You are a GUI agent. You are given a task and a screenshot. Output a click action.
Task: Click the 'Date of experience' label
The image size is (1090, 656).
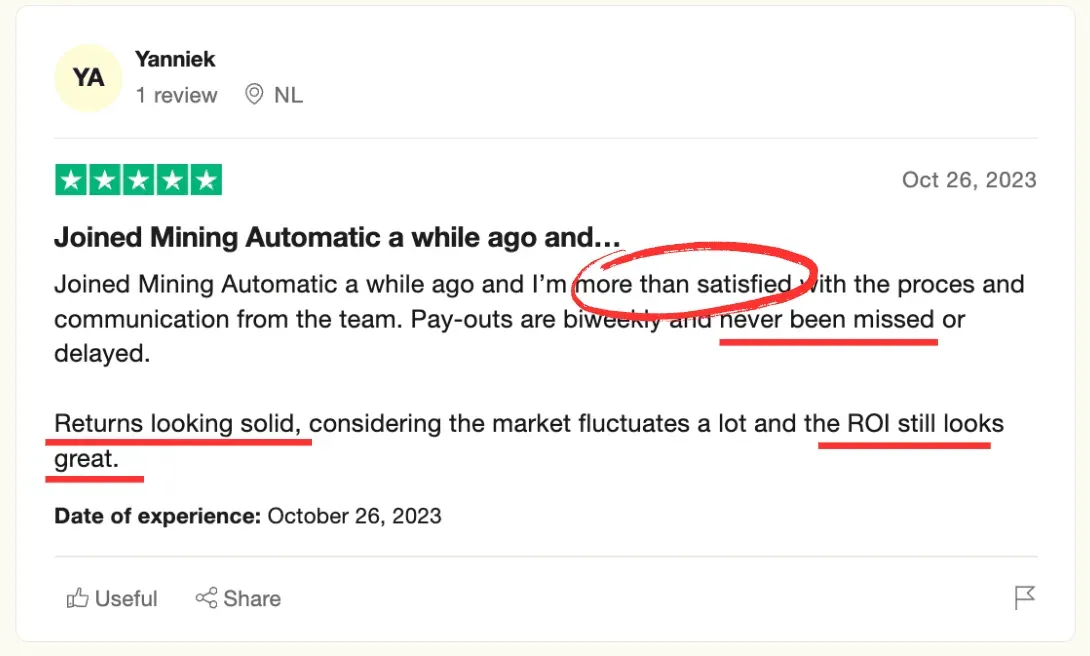pyautogui.click(x=157, y=516)
